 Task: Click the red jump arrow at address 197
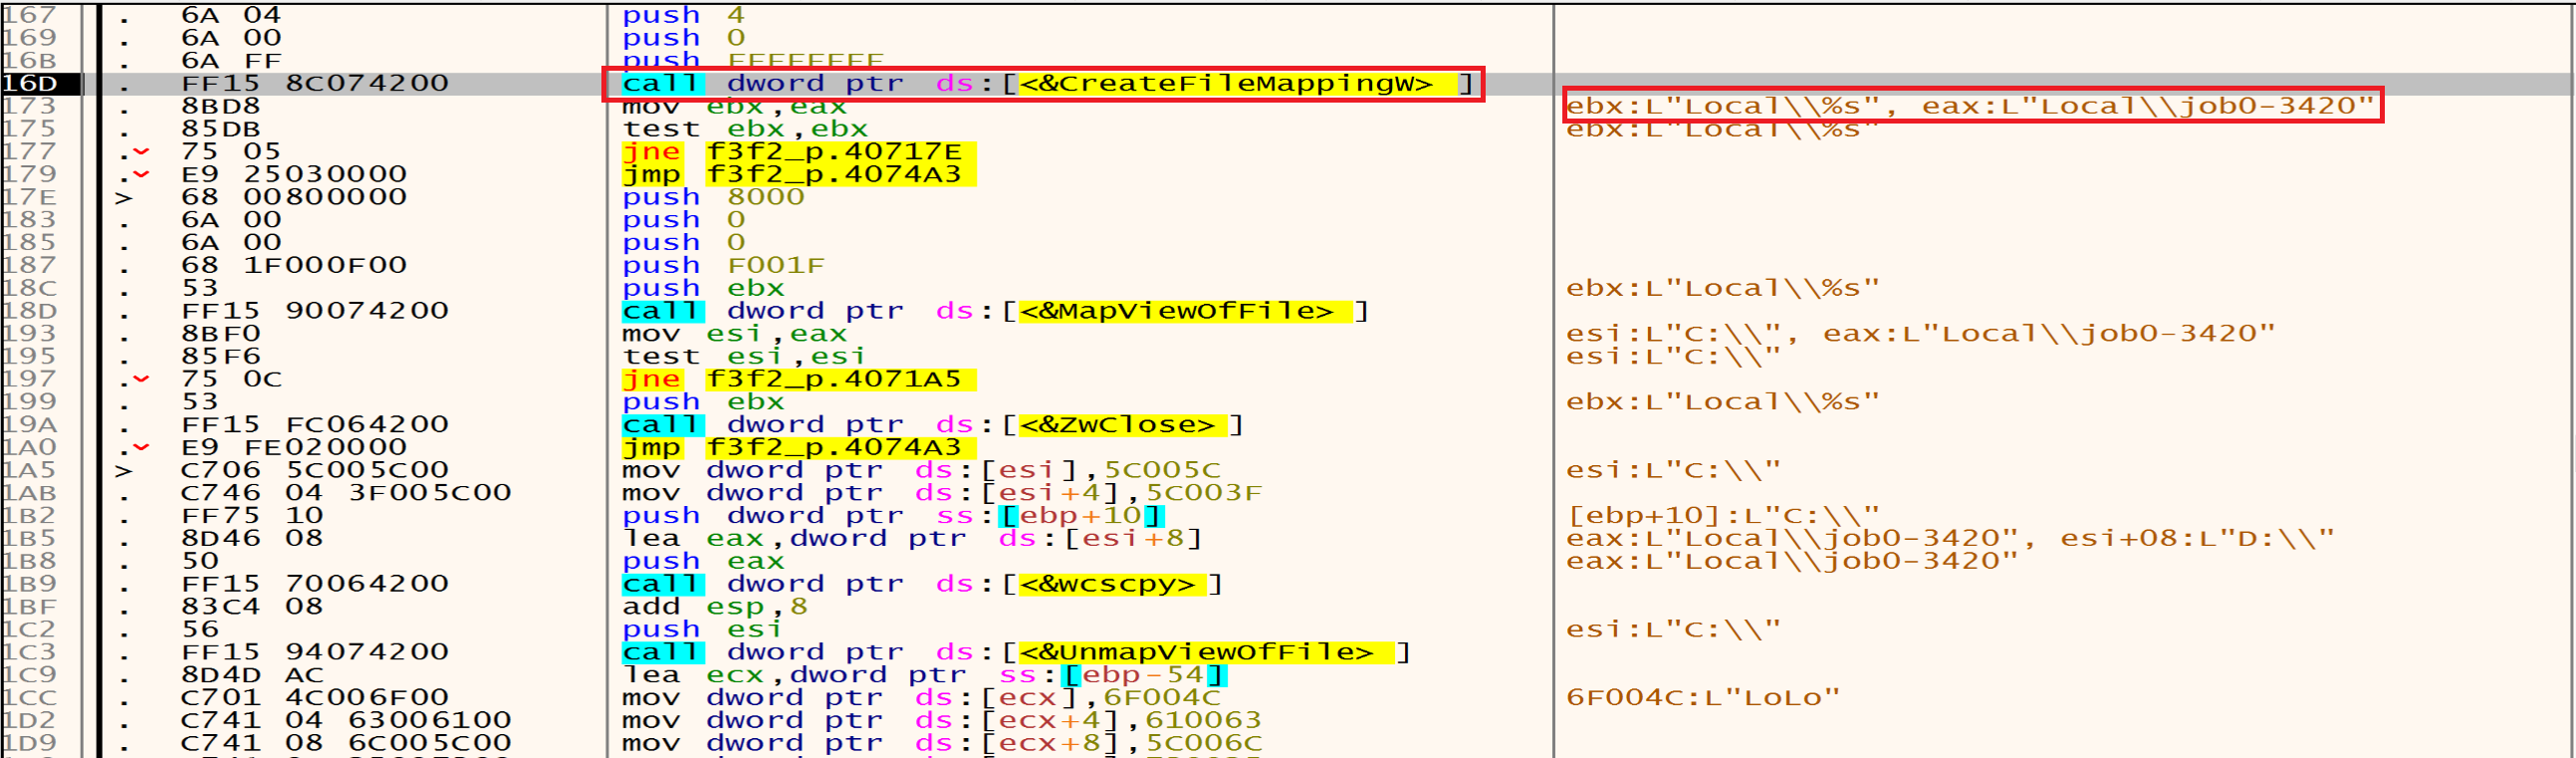pos(141,379)
